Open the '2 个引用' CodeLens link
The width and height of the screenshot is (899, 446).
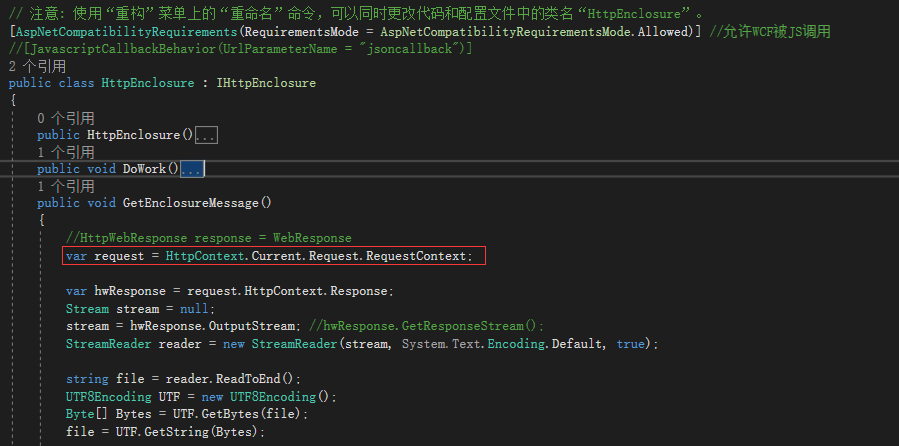coord(37,66)
